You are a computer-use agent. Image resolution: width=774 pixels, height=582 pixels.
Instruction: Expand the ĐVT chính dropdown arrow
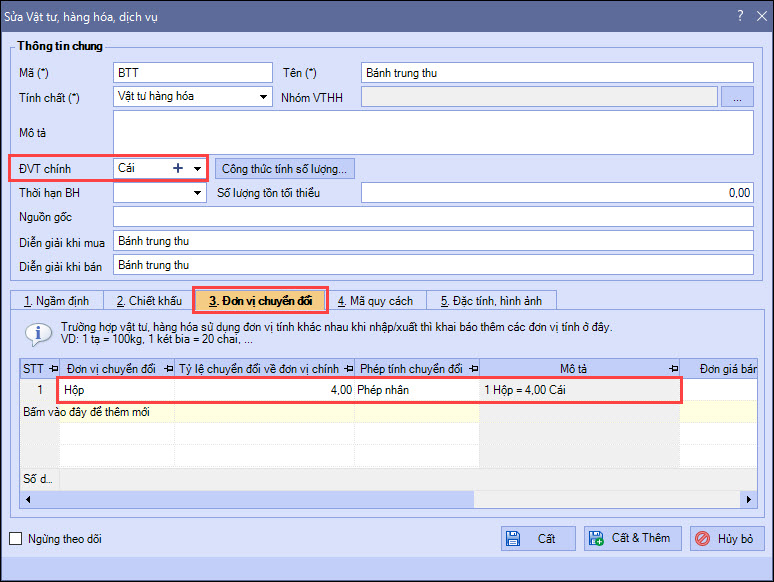pos(197,169)
